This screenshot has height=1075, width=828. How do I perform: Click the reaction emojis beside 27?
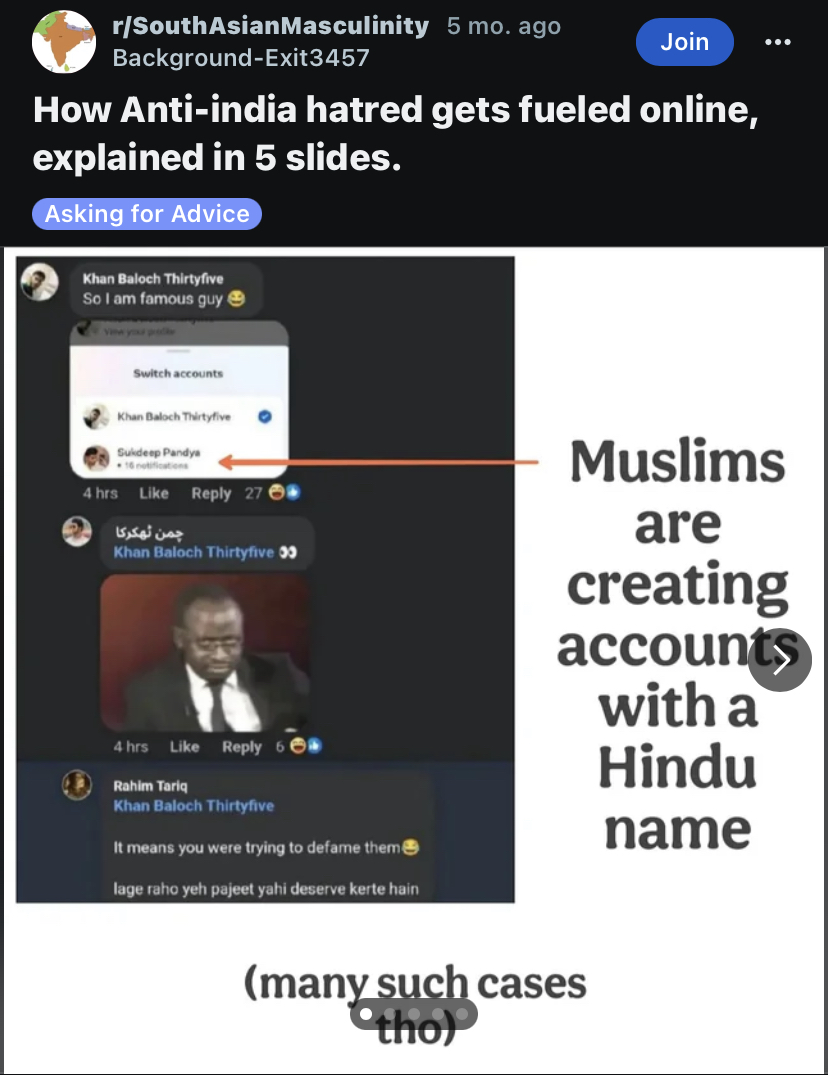point(284,492)
